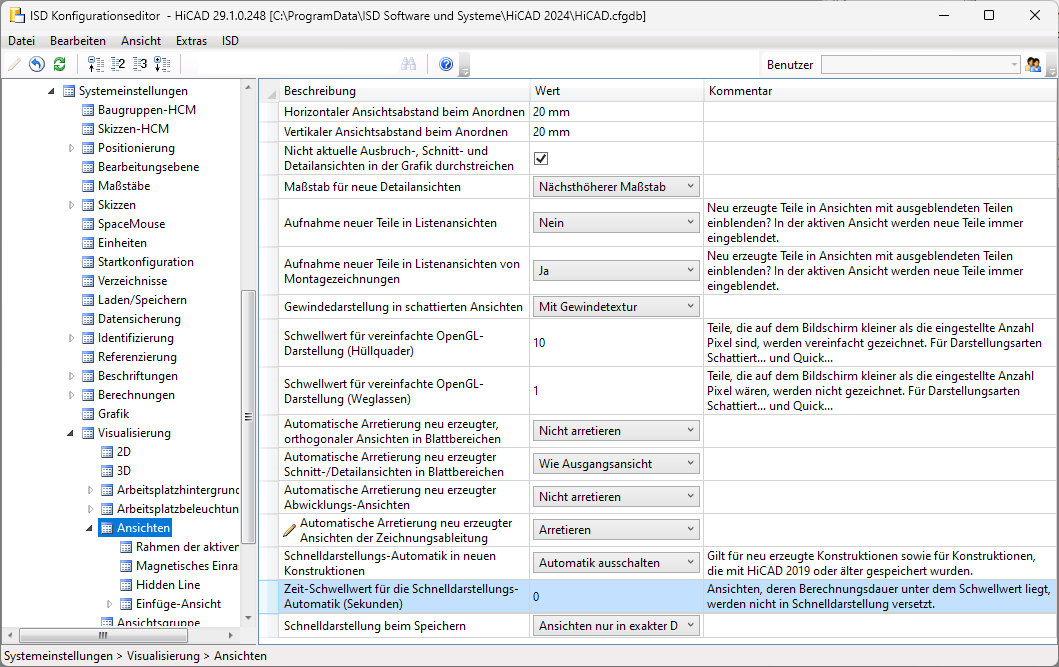Click the Wert column header
Image resolution: width=1059 pixels, height=667 pixels.
(547, 91)
